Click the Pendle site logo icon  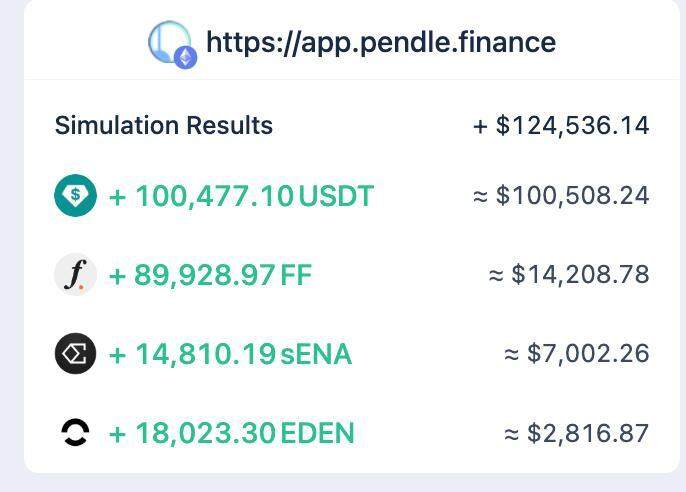[x=170, y=42]
